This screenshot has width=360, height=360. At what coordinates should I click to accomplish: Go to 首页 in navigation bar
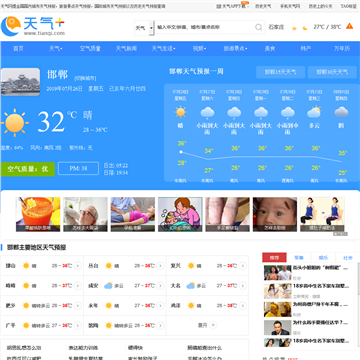point(18,49)
